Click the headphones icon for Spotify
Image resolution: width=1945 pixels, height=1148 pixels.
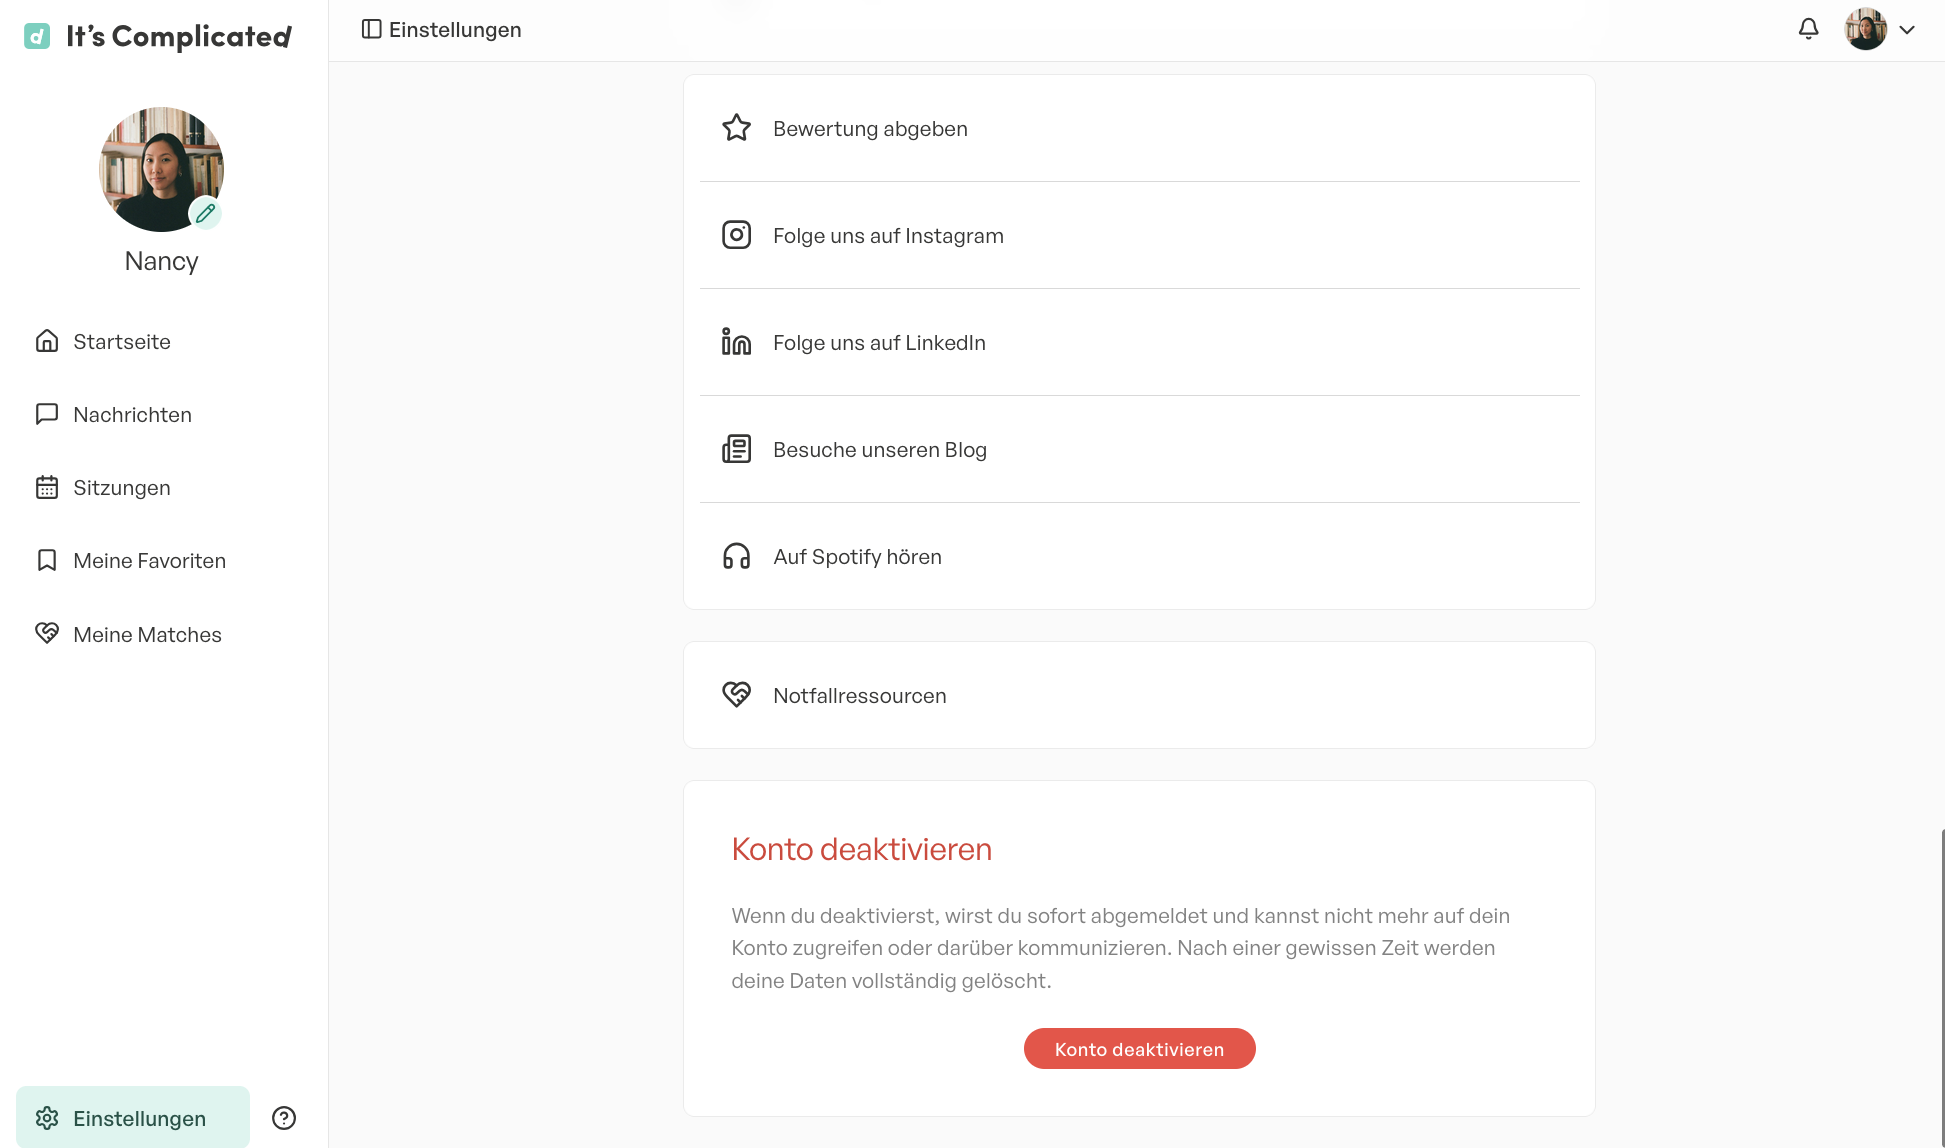(736, 556)
